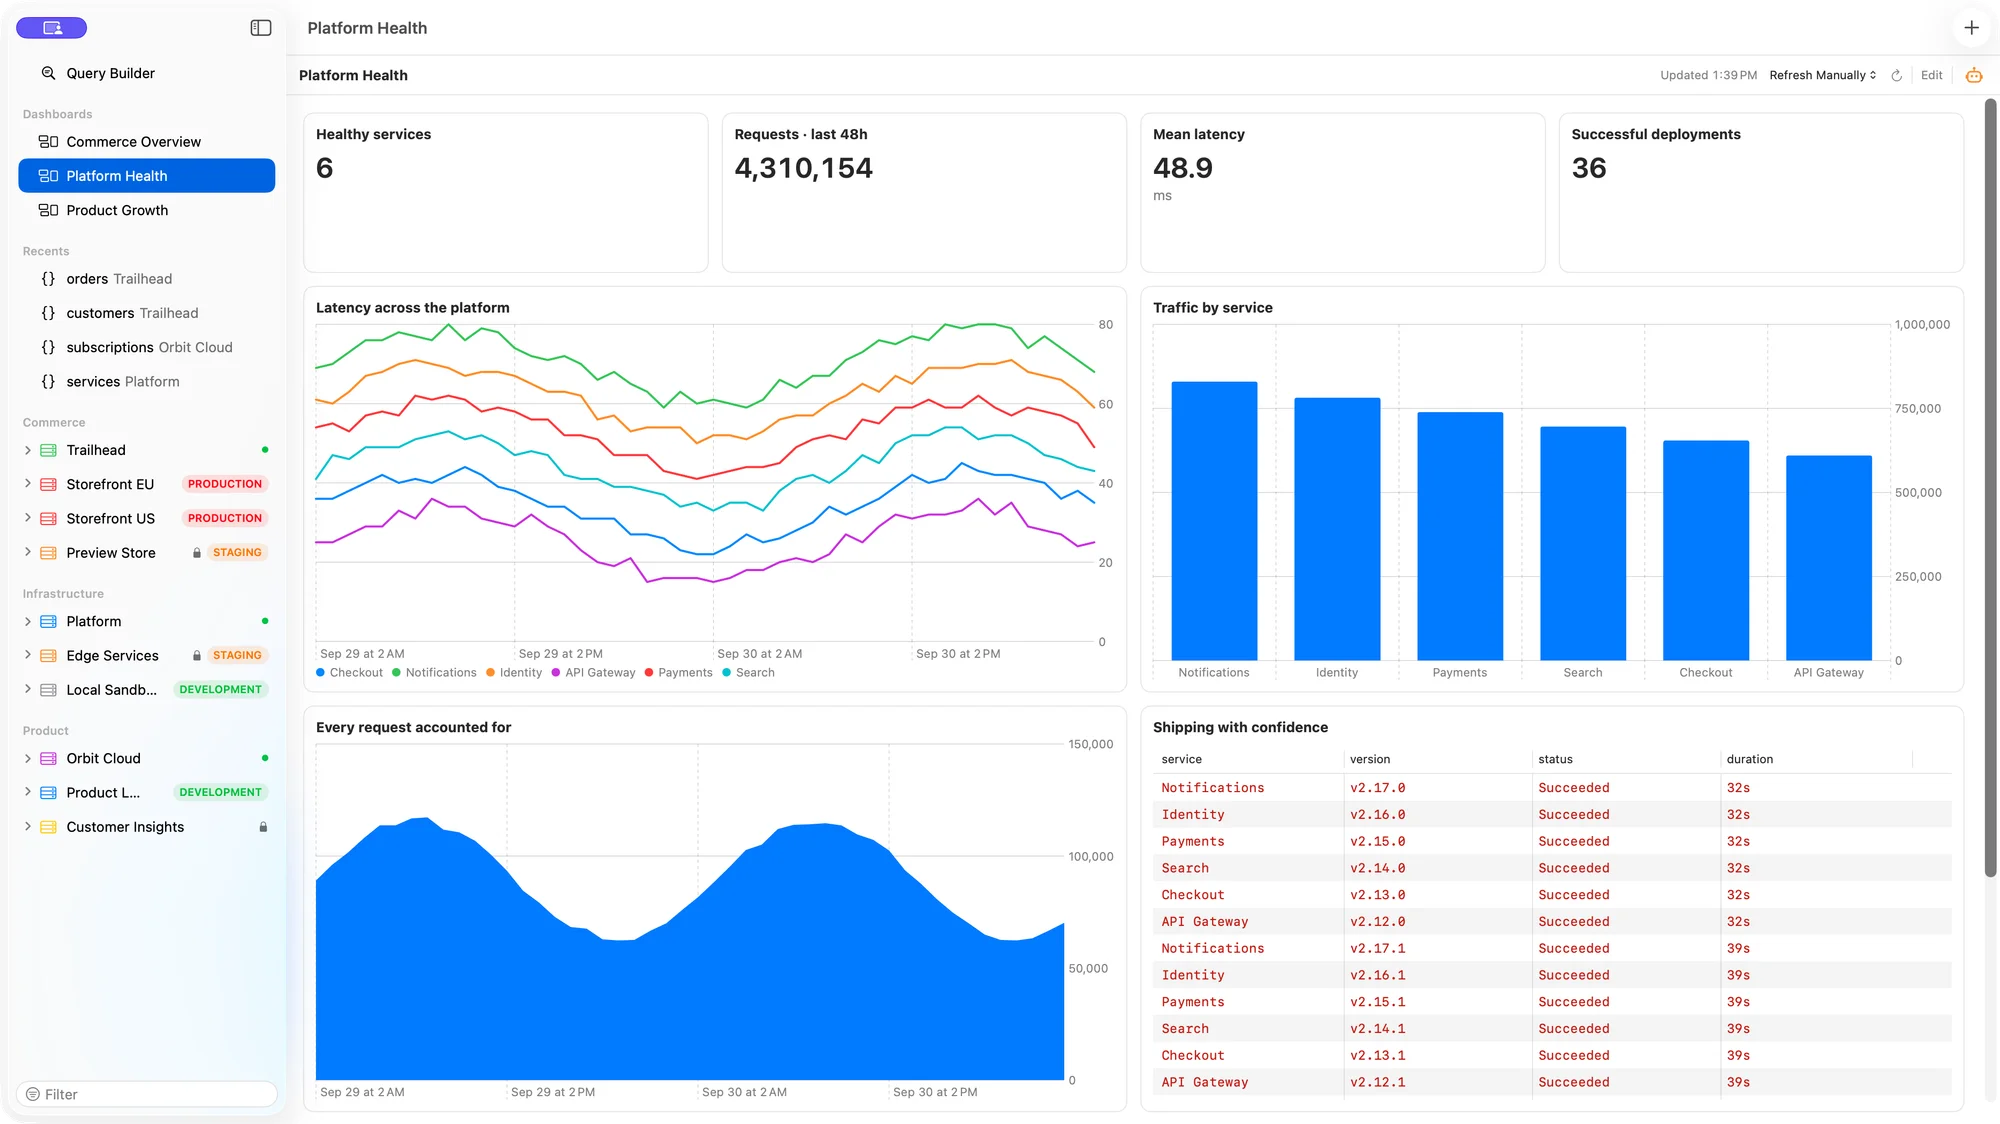Click the braces icon beside subscriptions
This screenshot has height=1124, width=2000.
click(48, 347)
